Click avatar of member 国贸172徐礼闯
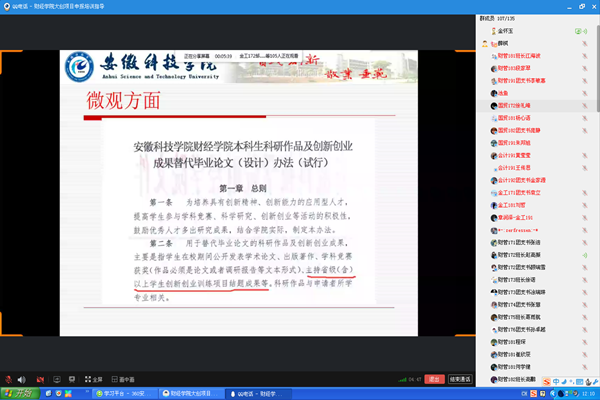 pyautogui.click(x=494, y=105)
